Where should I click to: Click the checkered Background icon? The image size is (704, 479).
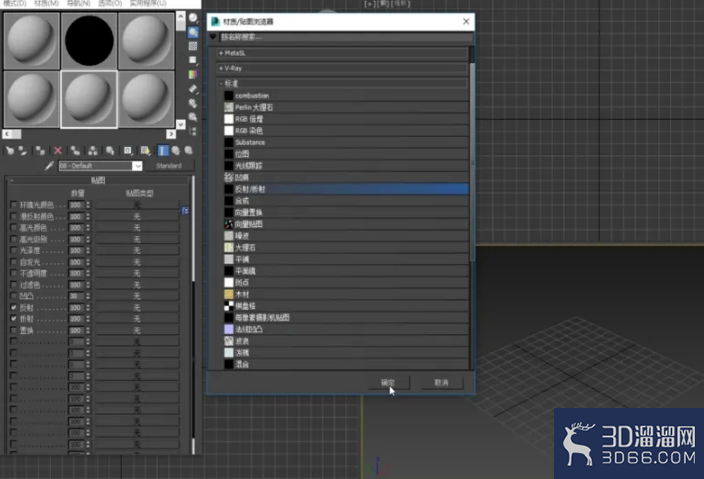tap(193, 46)
